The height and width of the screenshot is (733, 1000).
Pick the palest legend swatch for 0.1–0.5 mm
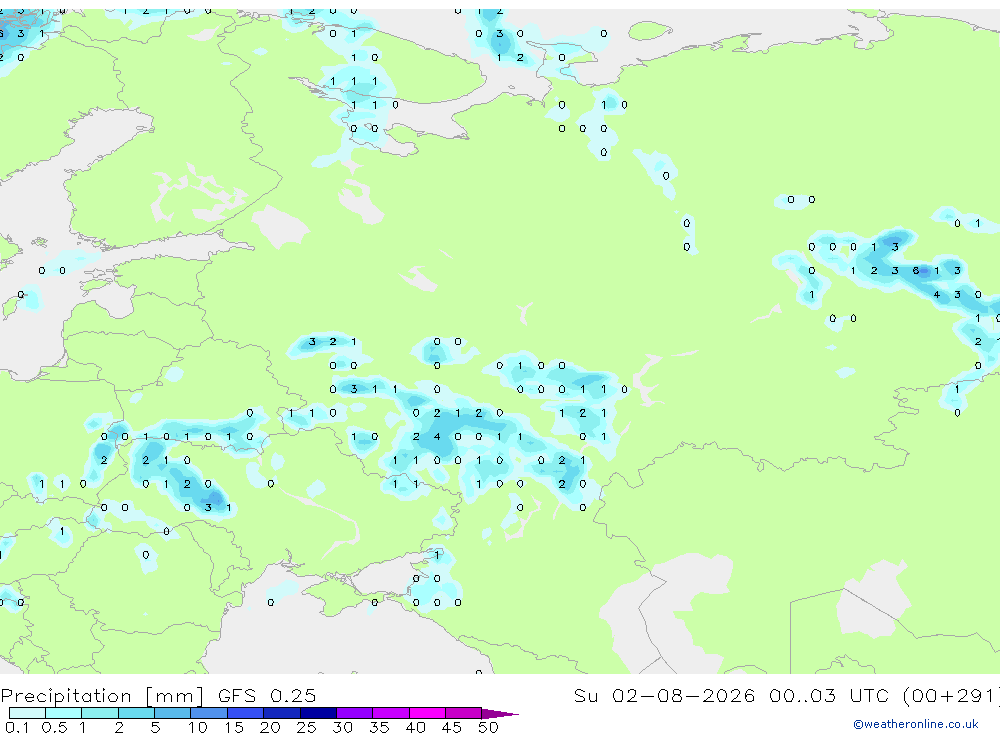(27, 713)
